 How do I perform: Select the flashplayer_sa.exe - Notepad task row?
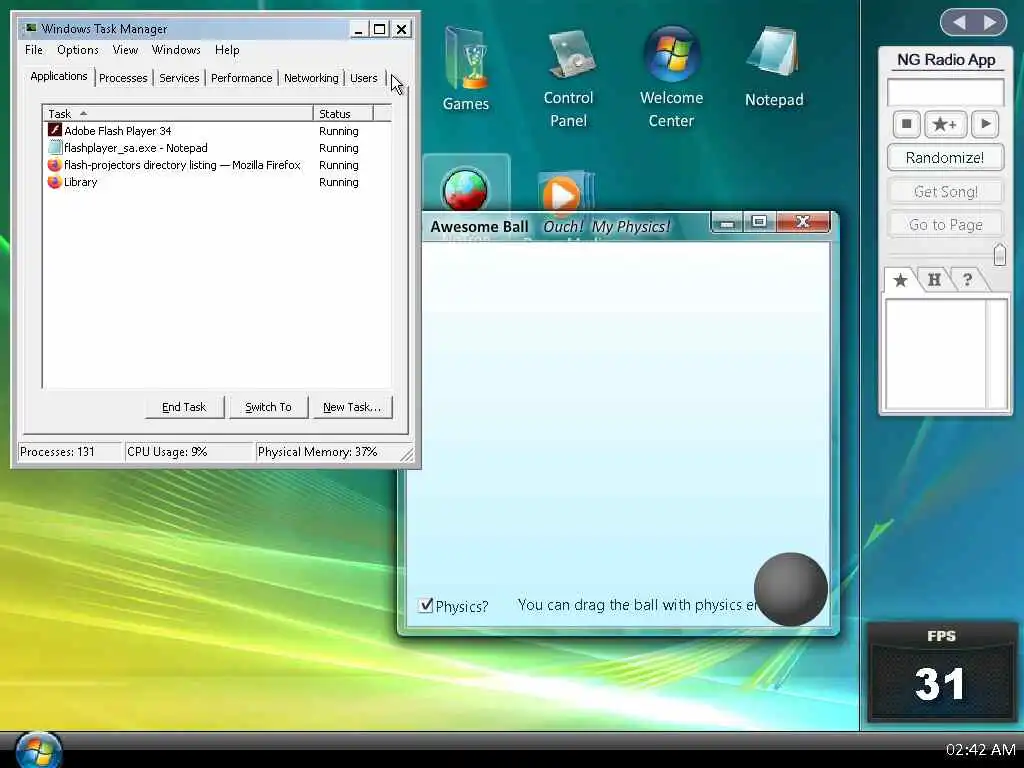click(x=217, y=148)
